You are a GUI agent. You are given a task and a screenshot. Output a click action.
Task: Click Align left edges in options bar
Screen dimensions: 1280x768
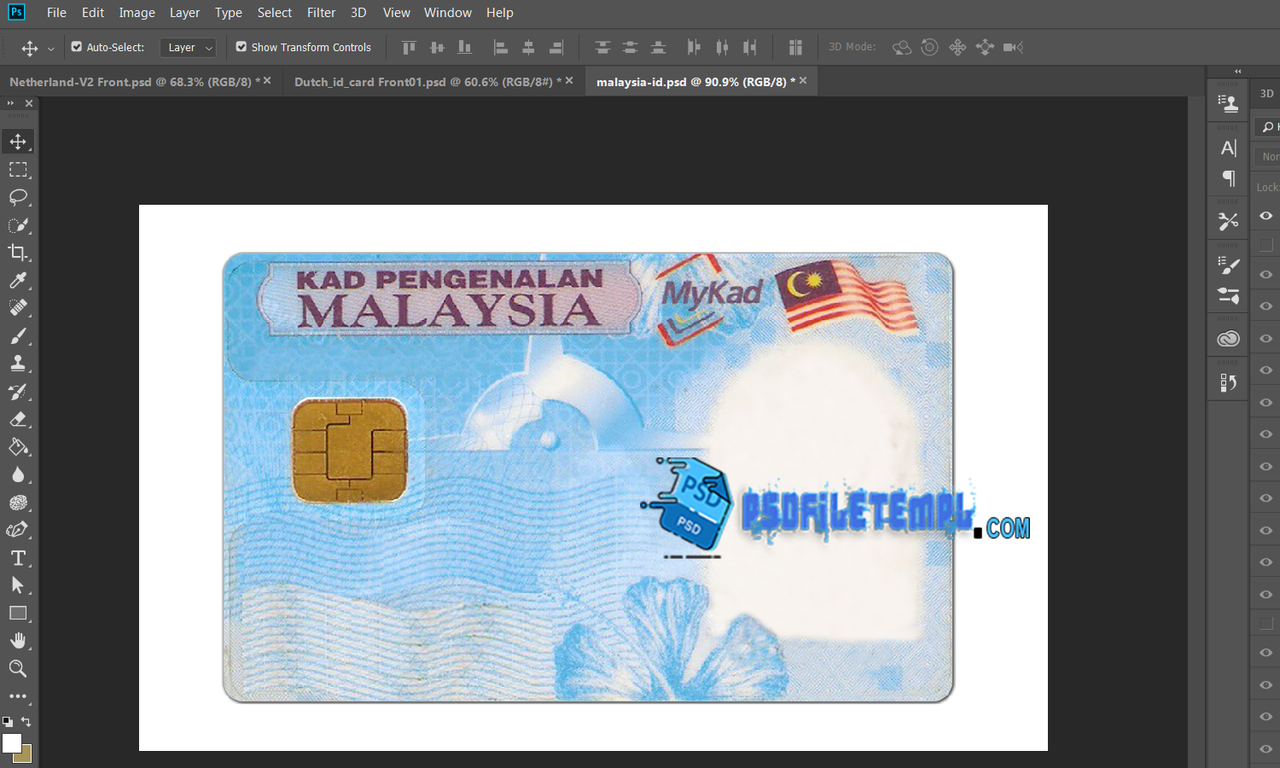pyautogui.click(x=501, y=47)
